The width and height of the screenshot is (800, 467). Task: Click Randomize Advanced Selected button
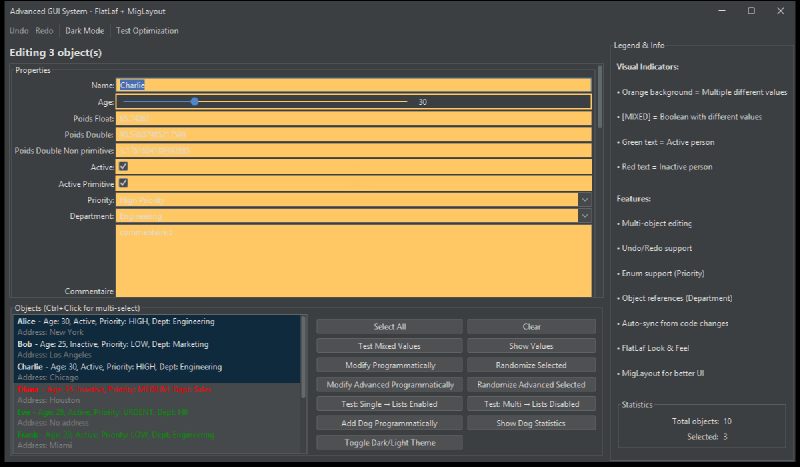(x=531, y=385)
